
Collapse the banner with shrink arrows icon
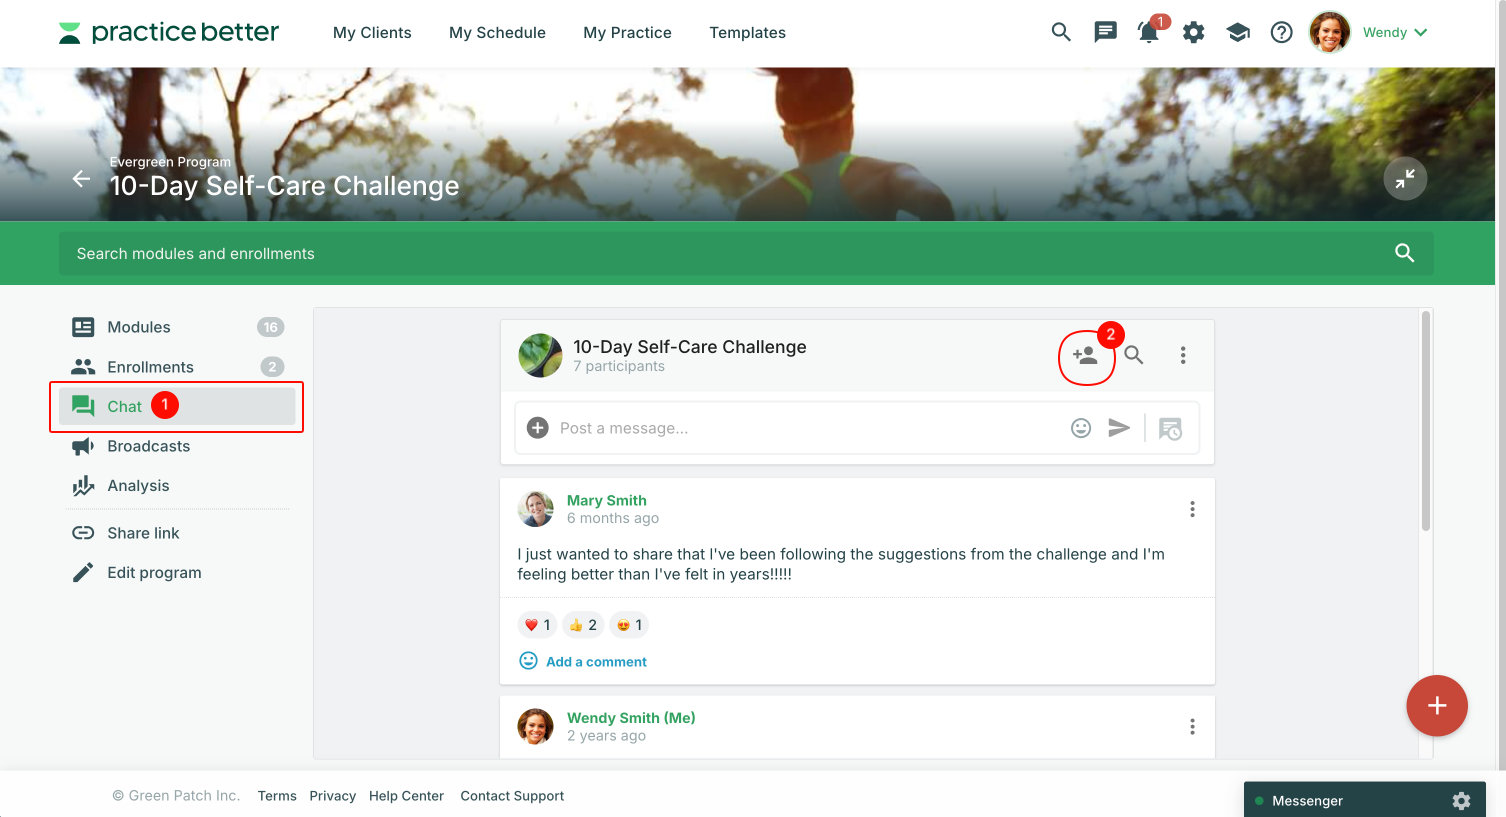click(x=1405, y=179)
